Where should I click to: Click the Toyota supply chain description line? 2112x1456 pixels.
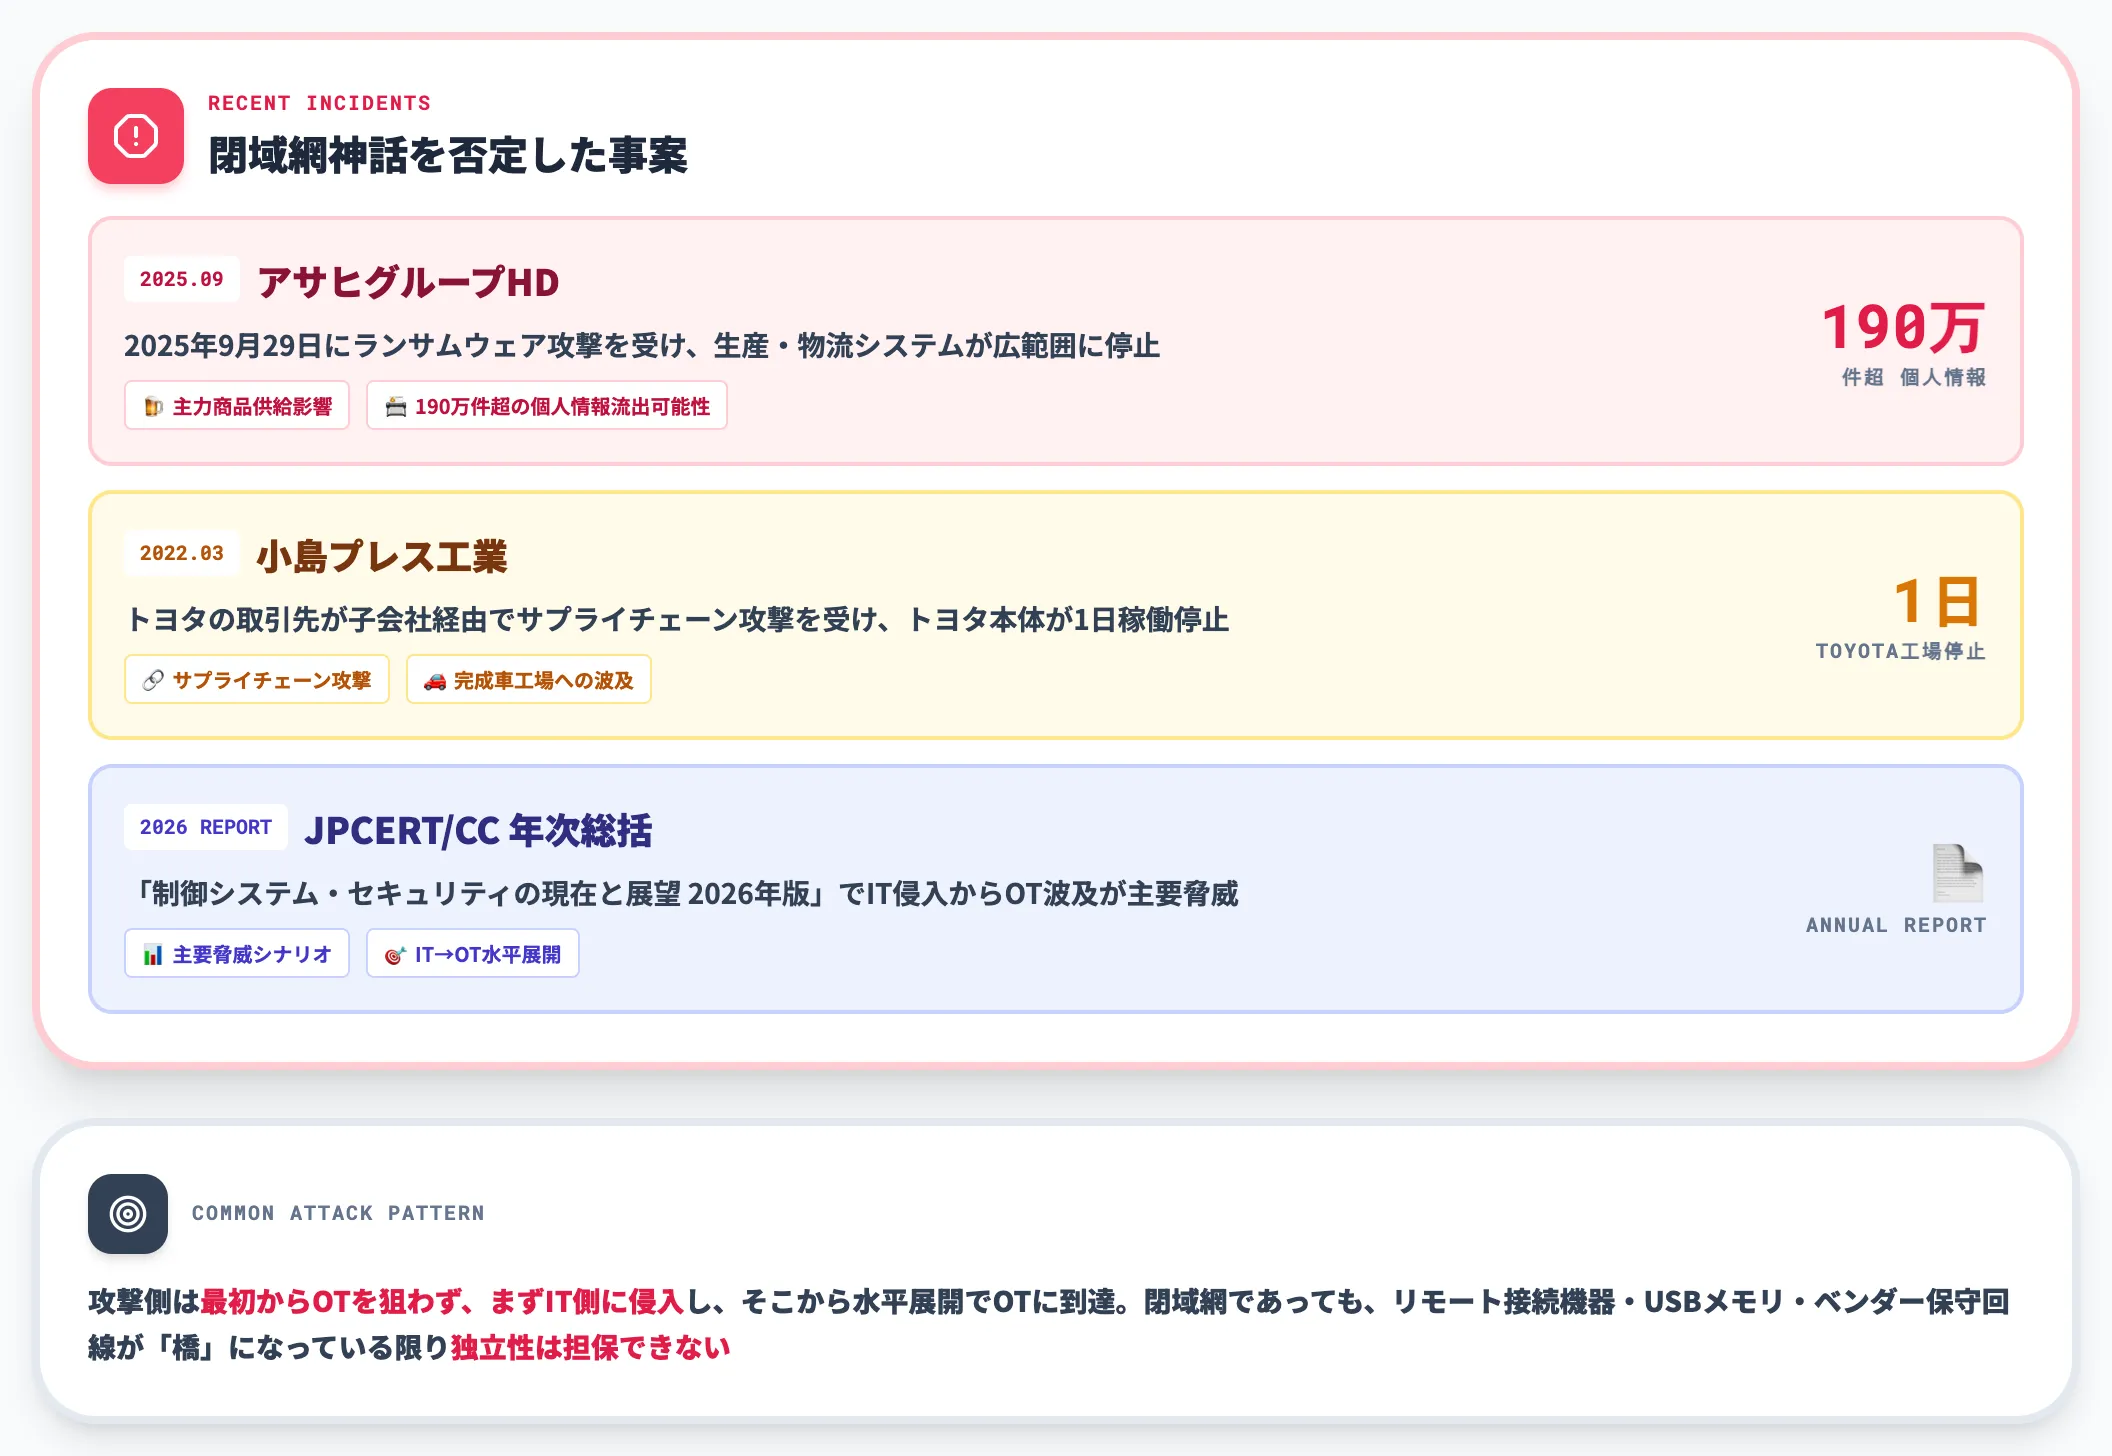(677, 620)
